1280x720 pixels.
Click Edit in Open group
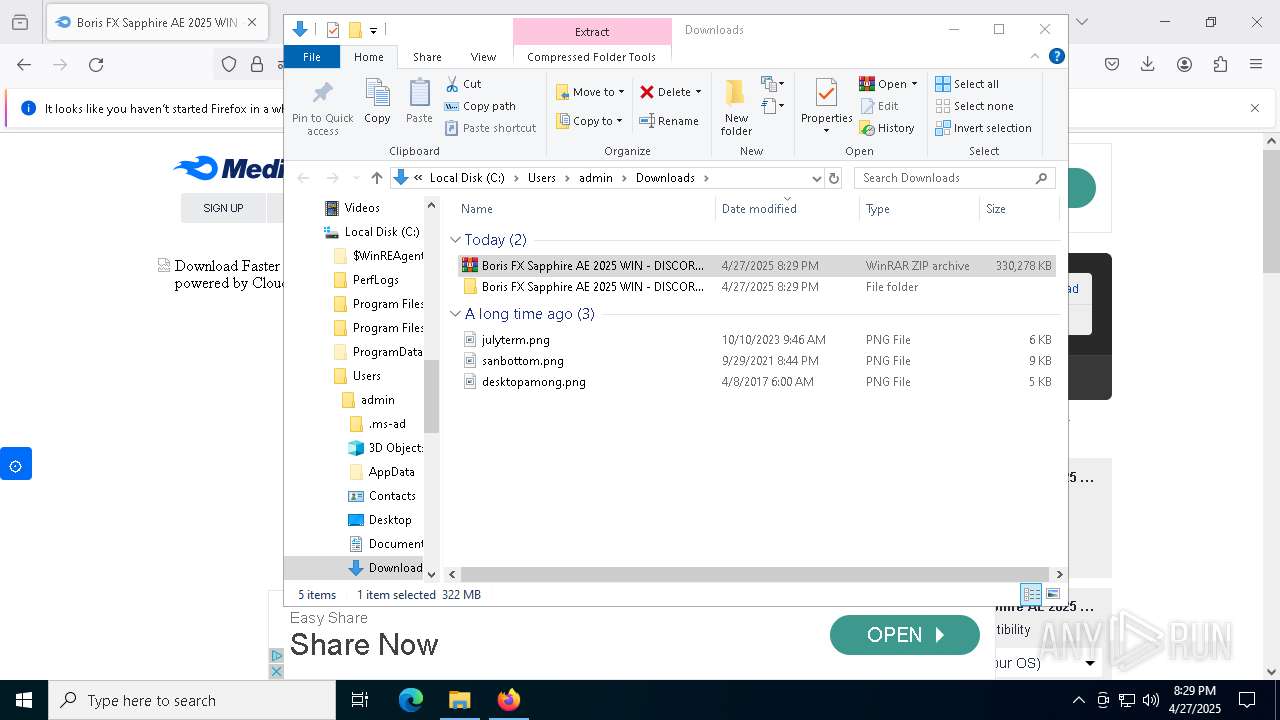coord(878,106)
